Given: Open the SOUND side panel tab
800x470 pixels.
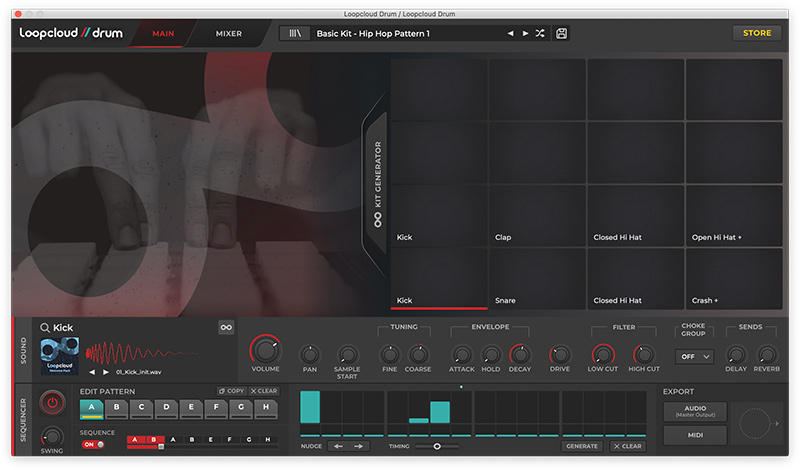Looking at the screenshot, I should tap(23, 350).
